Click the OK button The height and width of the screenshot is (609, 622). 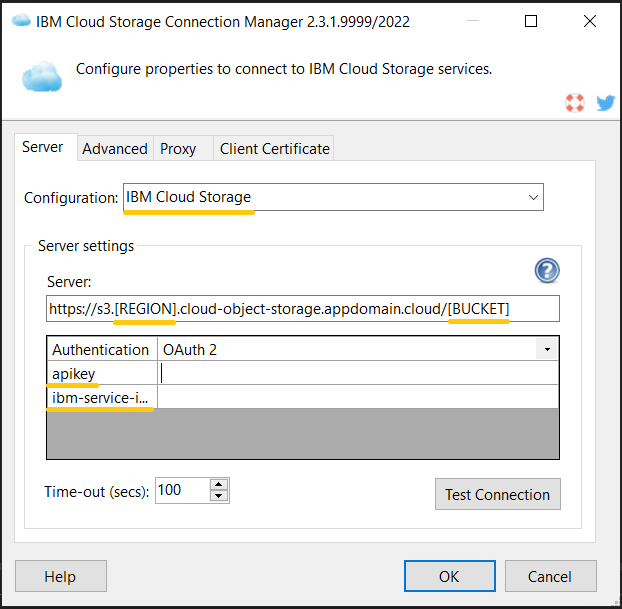449,576
